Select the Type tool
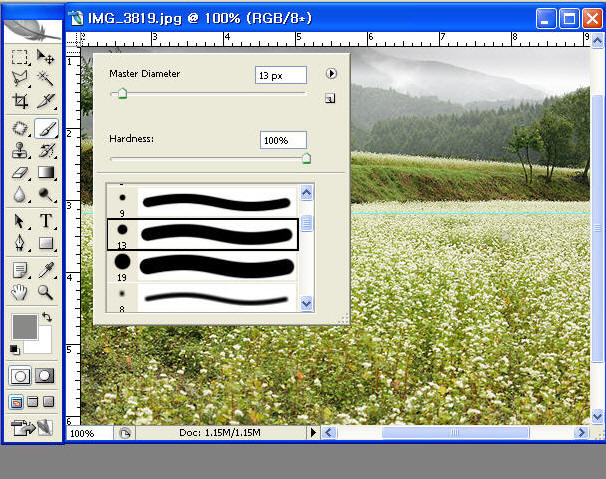Screen dimensions: 606x479 (46, 221)
